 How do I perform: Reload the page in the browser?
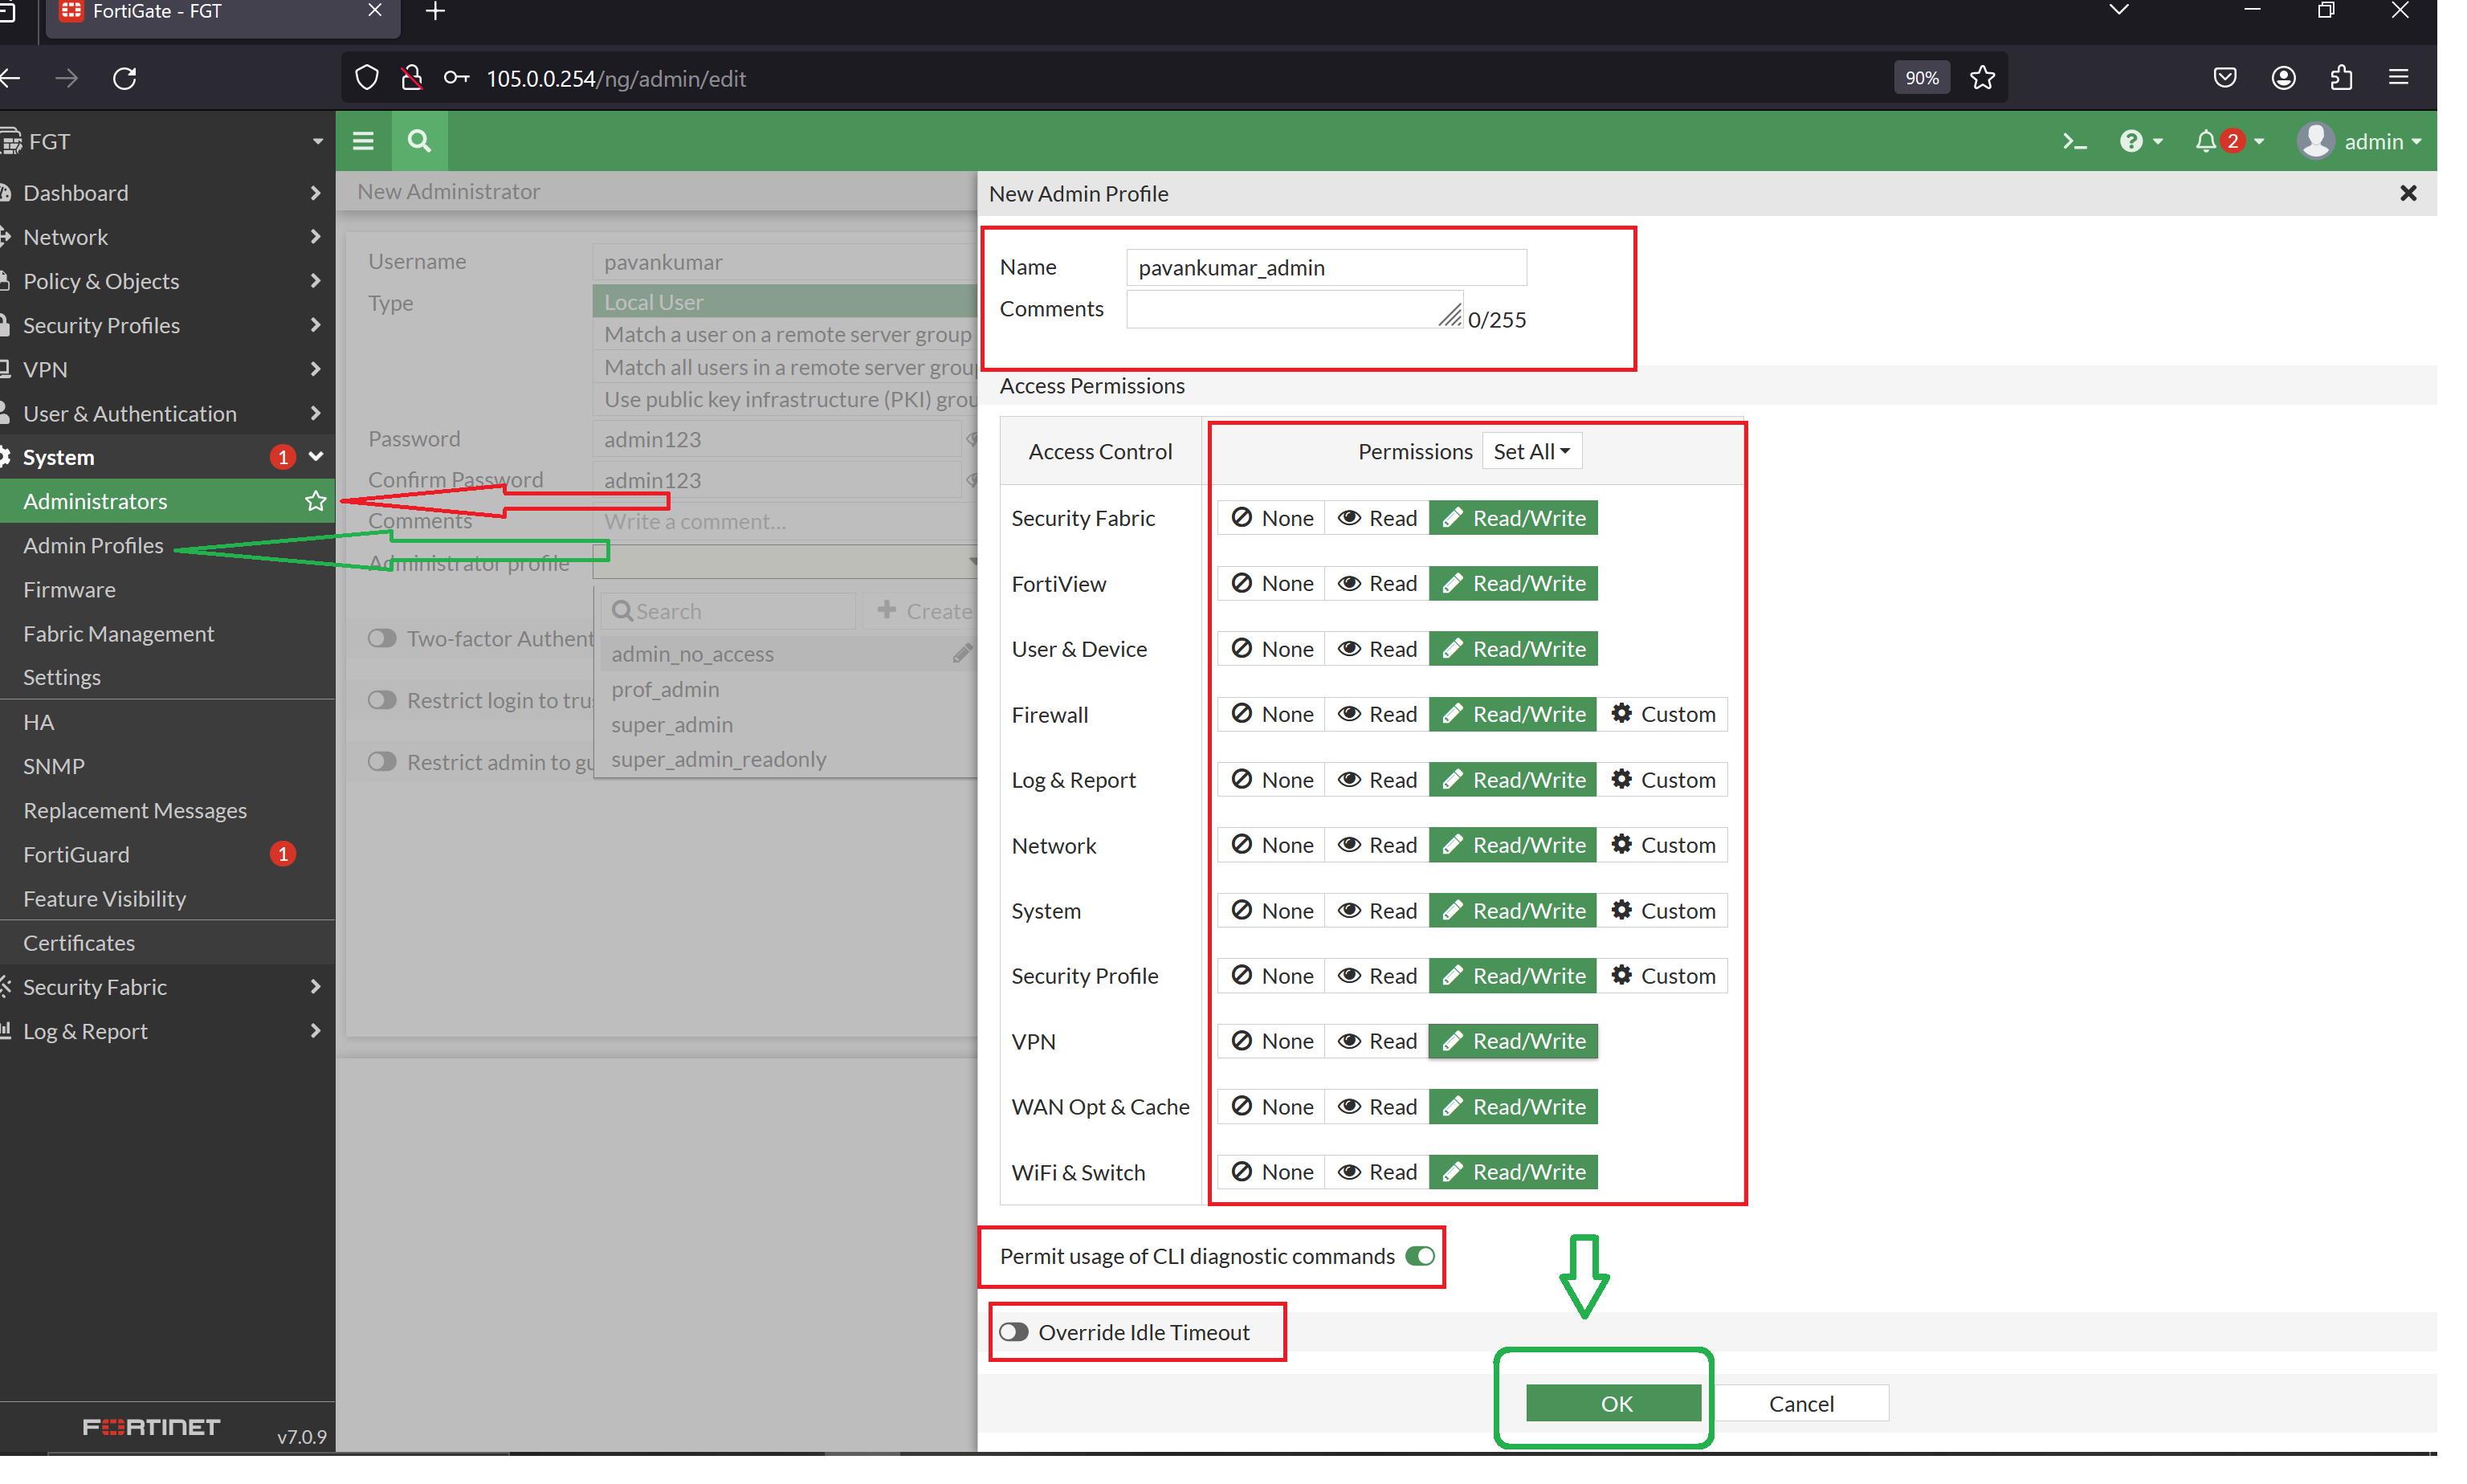pos(125,78)
